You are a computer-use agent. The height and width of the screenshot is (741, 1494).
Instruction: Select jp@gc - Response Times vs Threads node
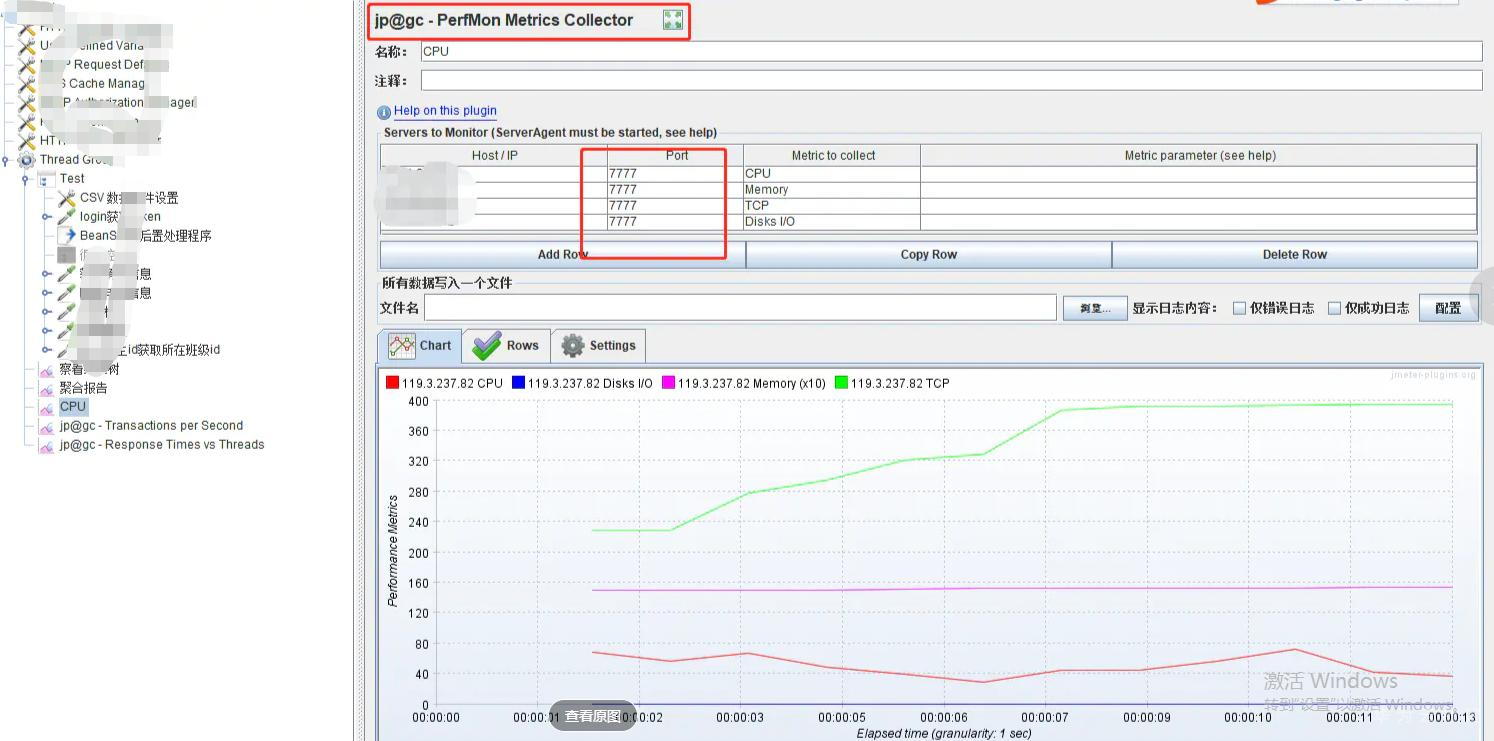coord(162,445)
